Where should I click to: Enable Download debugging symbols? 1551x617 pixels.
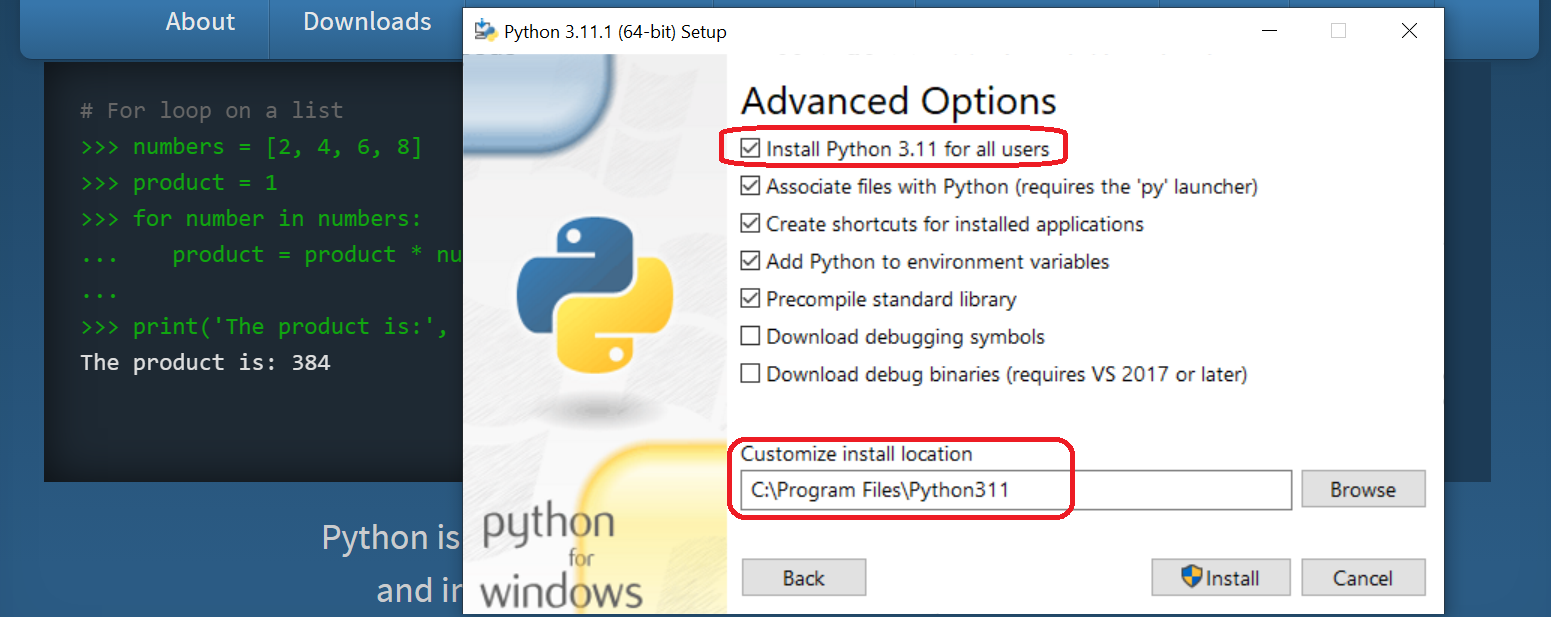[750, 336]
